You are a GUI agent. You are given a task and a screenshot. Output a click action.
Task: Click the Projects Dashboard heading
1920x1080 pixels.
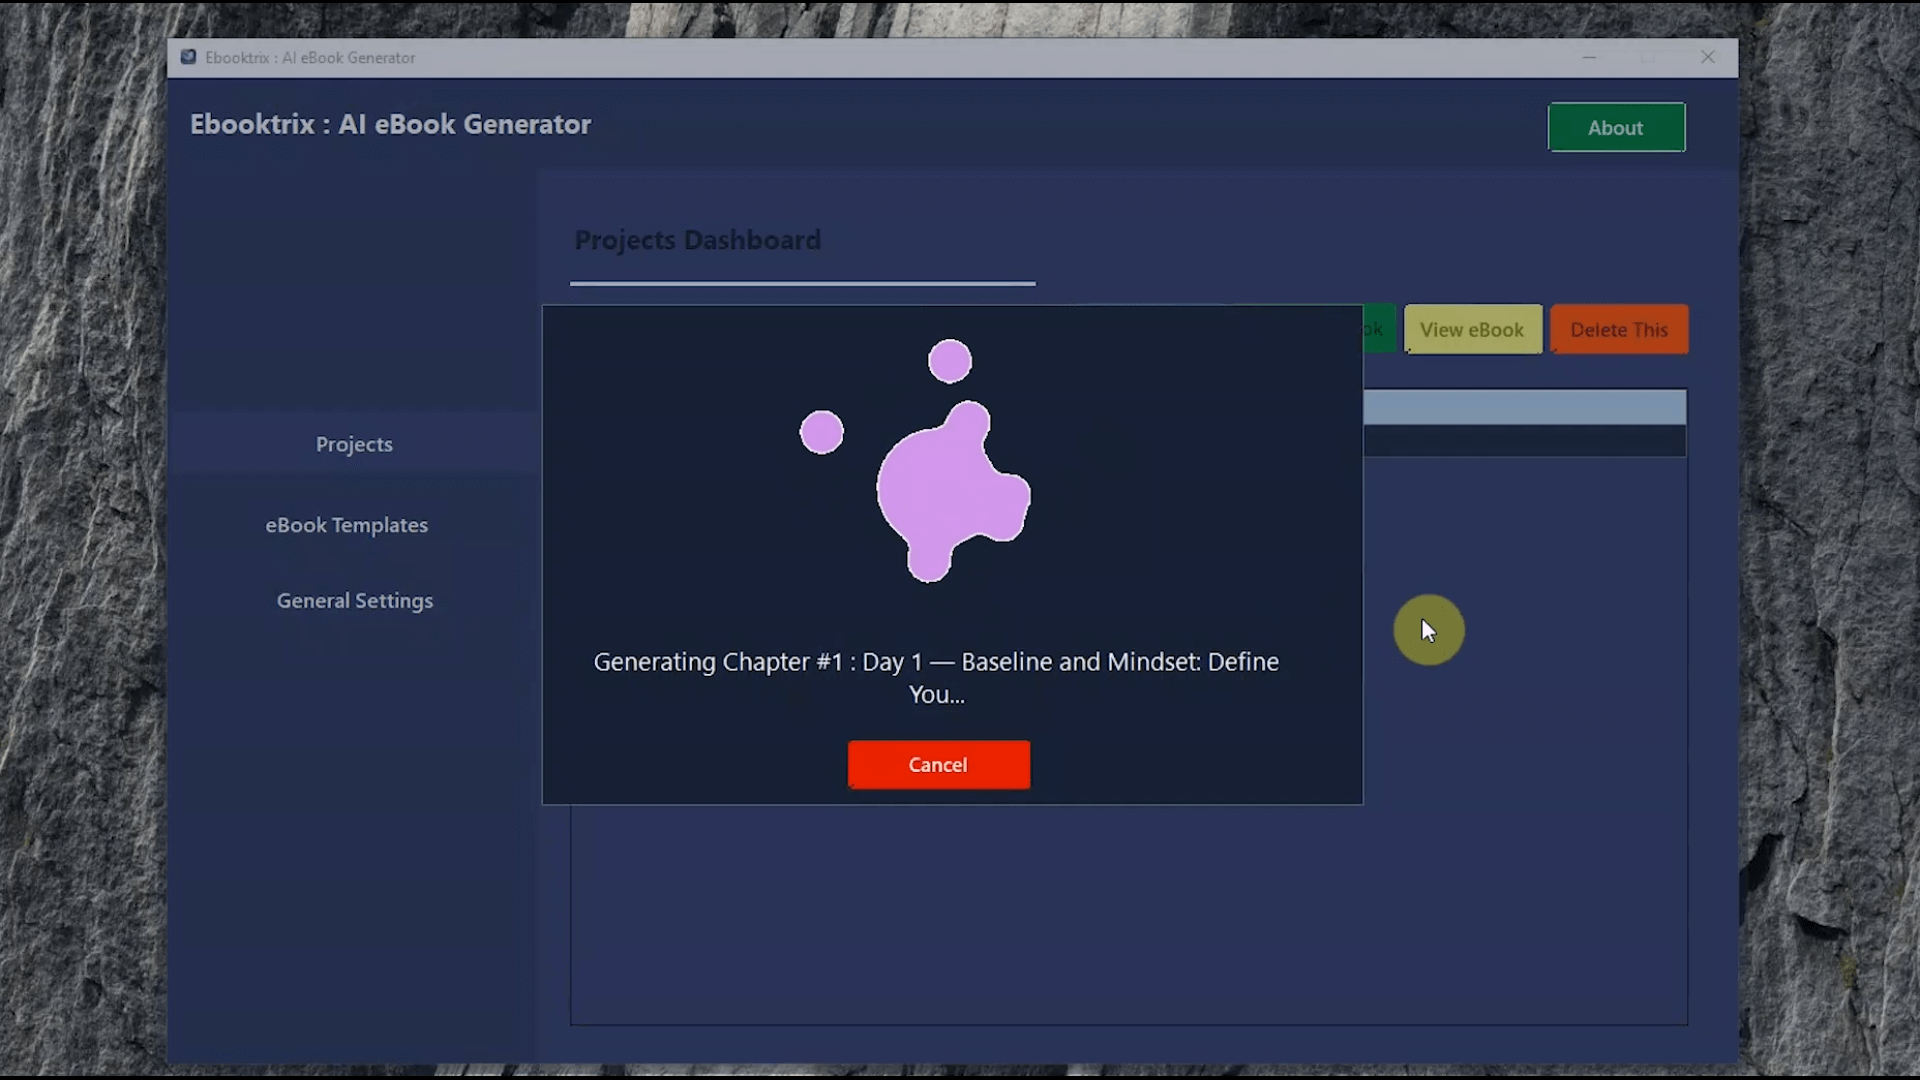[x=697, y=240]
